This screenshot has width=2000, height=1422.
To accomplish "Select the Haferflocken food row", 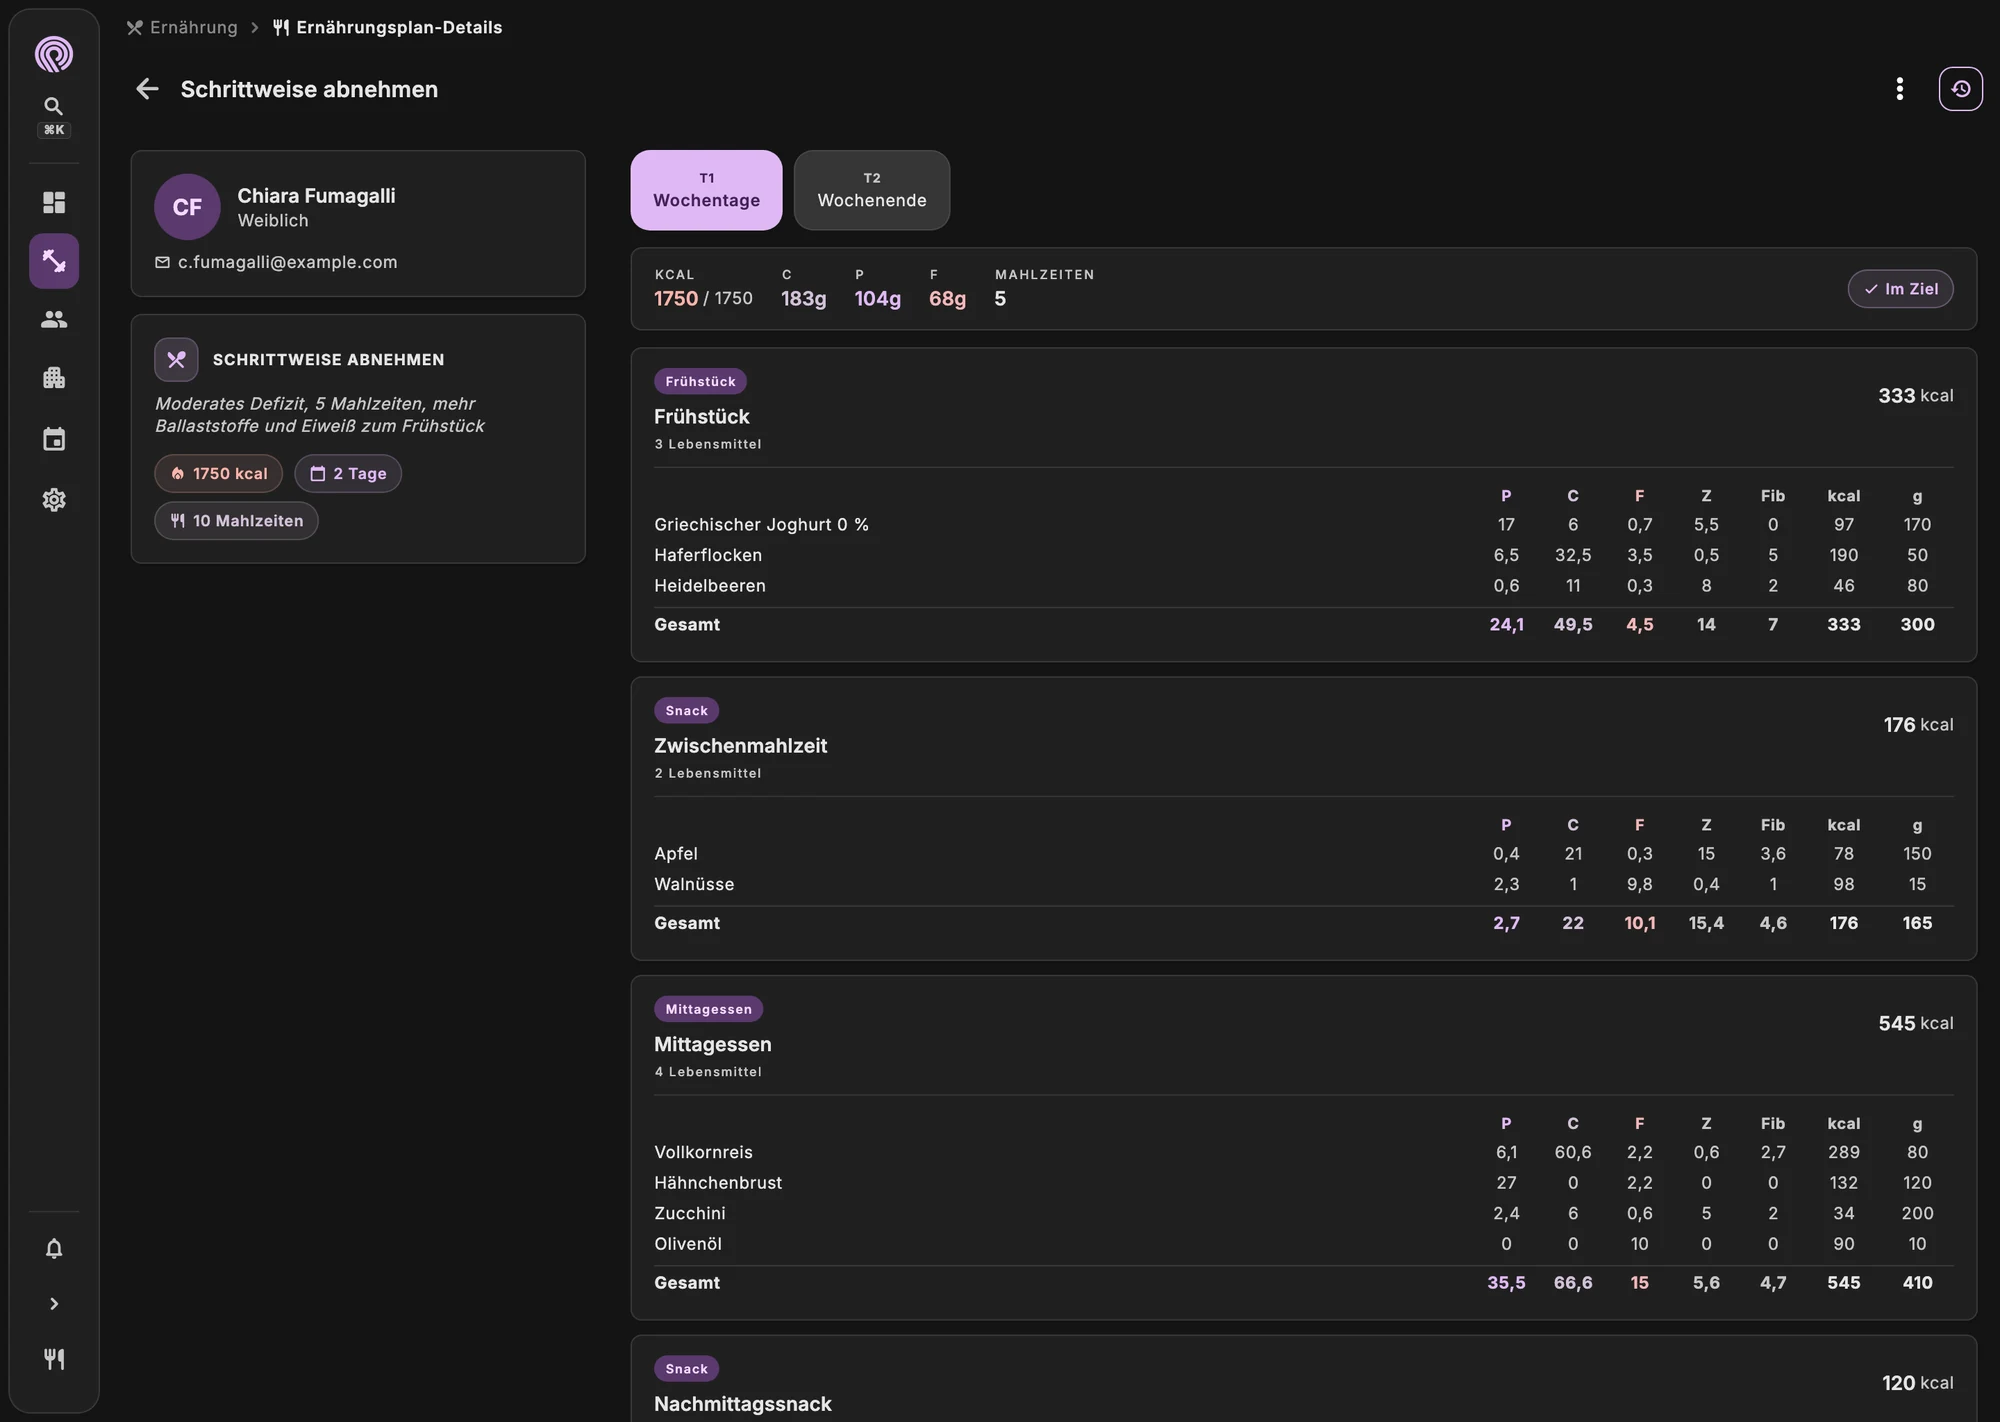I will pos(1304,555).
